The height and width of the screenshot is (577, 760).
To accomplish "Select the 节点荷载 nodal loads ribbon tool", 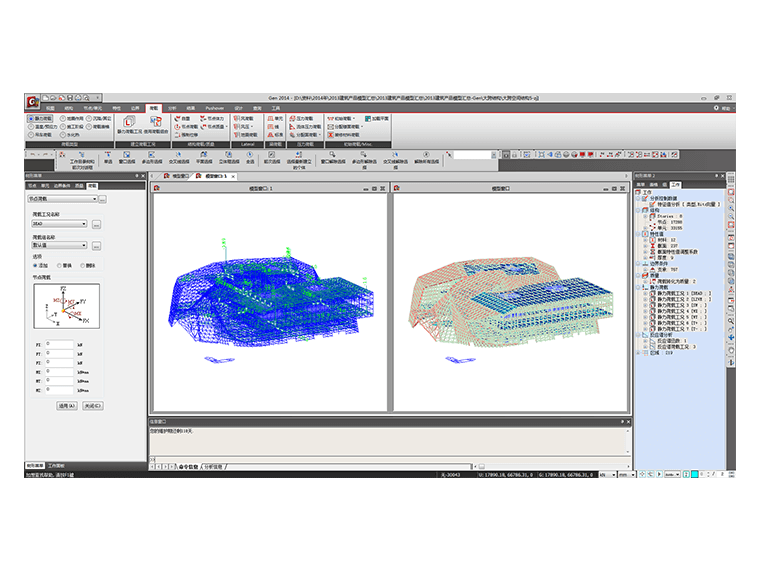I will pyautogui.click(x=186, y=127).
